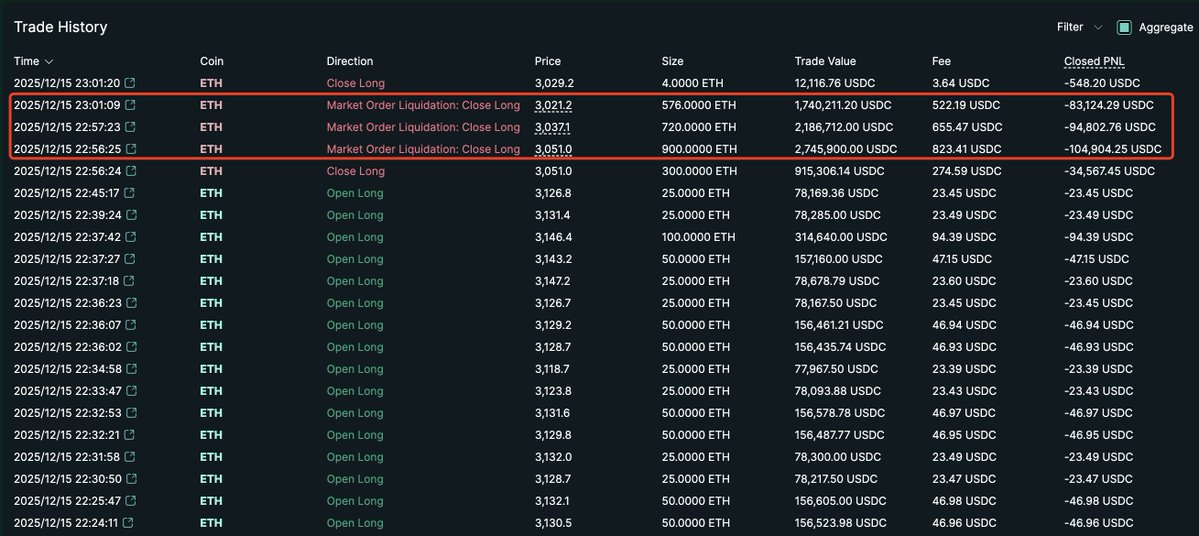Click external link icon for 22:45:17 trade
The width and height of the screenshot is (1199, 536).
tap(130, 193)
